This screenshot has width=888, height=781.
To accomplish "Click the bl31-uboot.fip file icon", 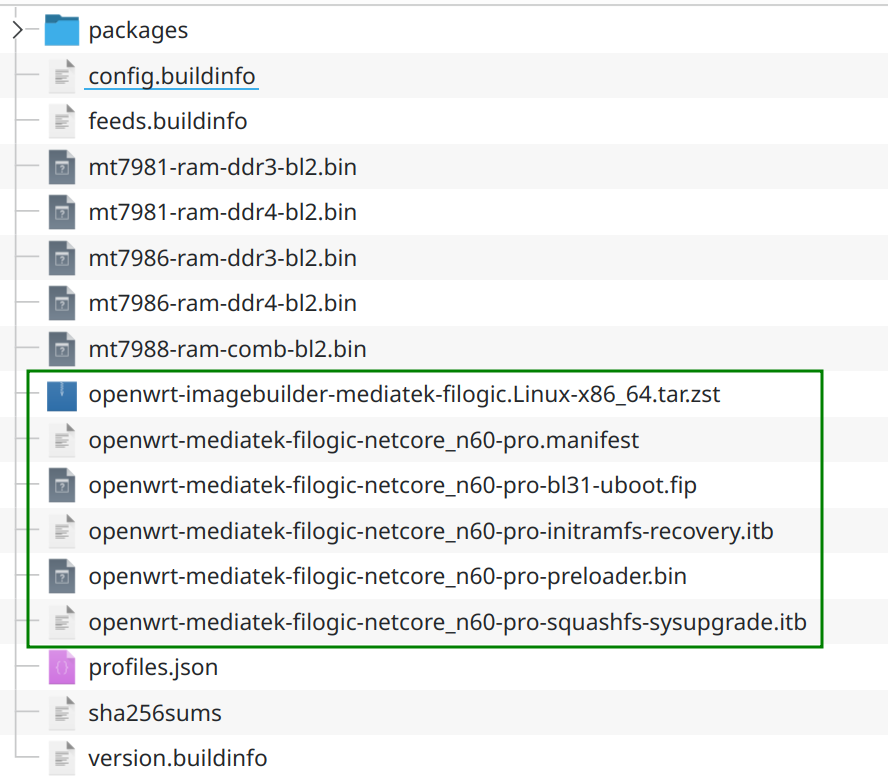I will [x=62, y=486].
